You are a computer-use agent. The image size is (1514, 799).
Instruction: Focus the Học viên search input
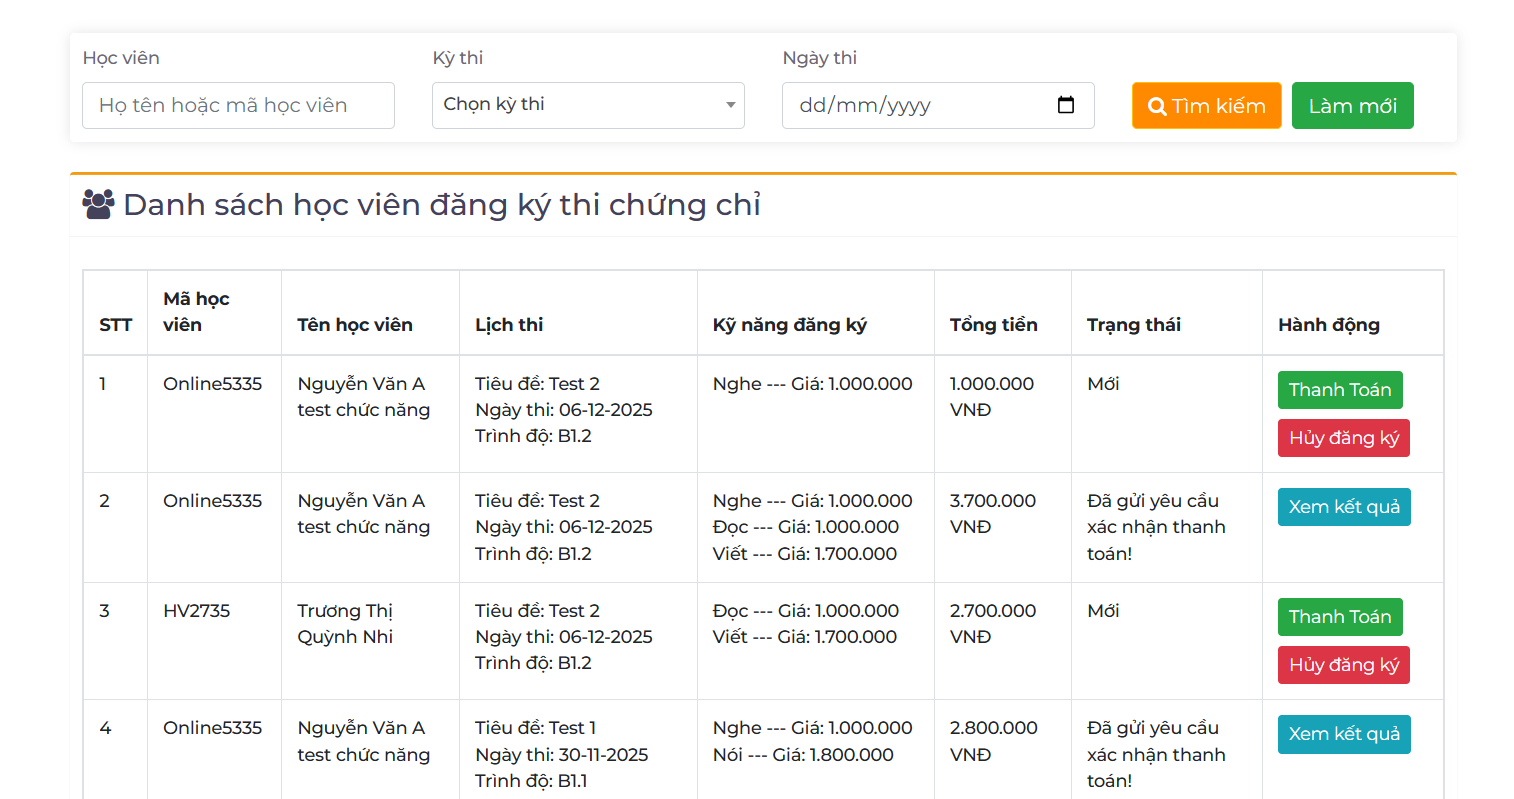tap(238, 105)
